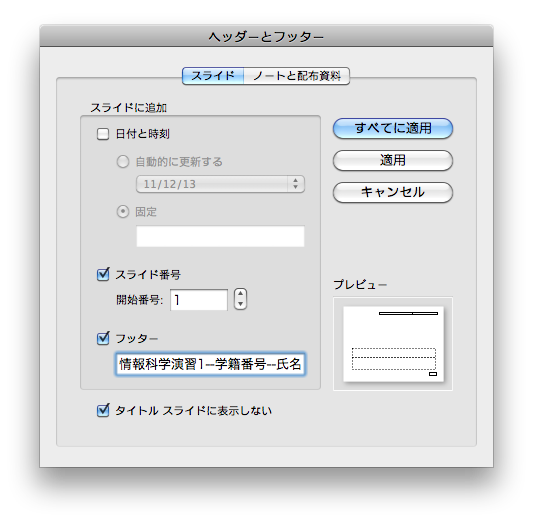This screenshot has height=522, width=533.
Task: Enable the 日付と時刻 checkbox
Action: point(103,134)
